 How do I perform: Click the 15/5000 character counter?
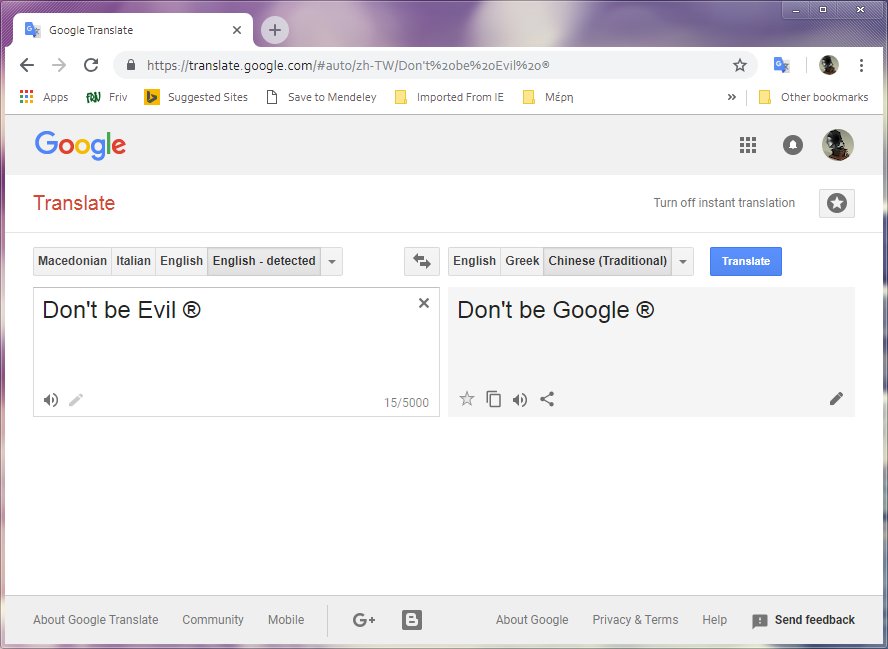coord(406,403)
